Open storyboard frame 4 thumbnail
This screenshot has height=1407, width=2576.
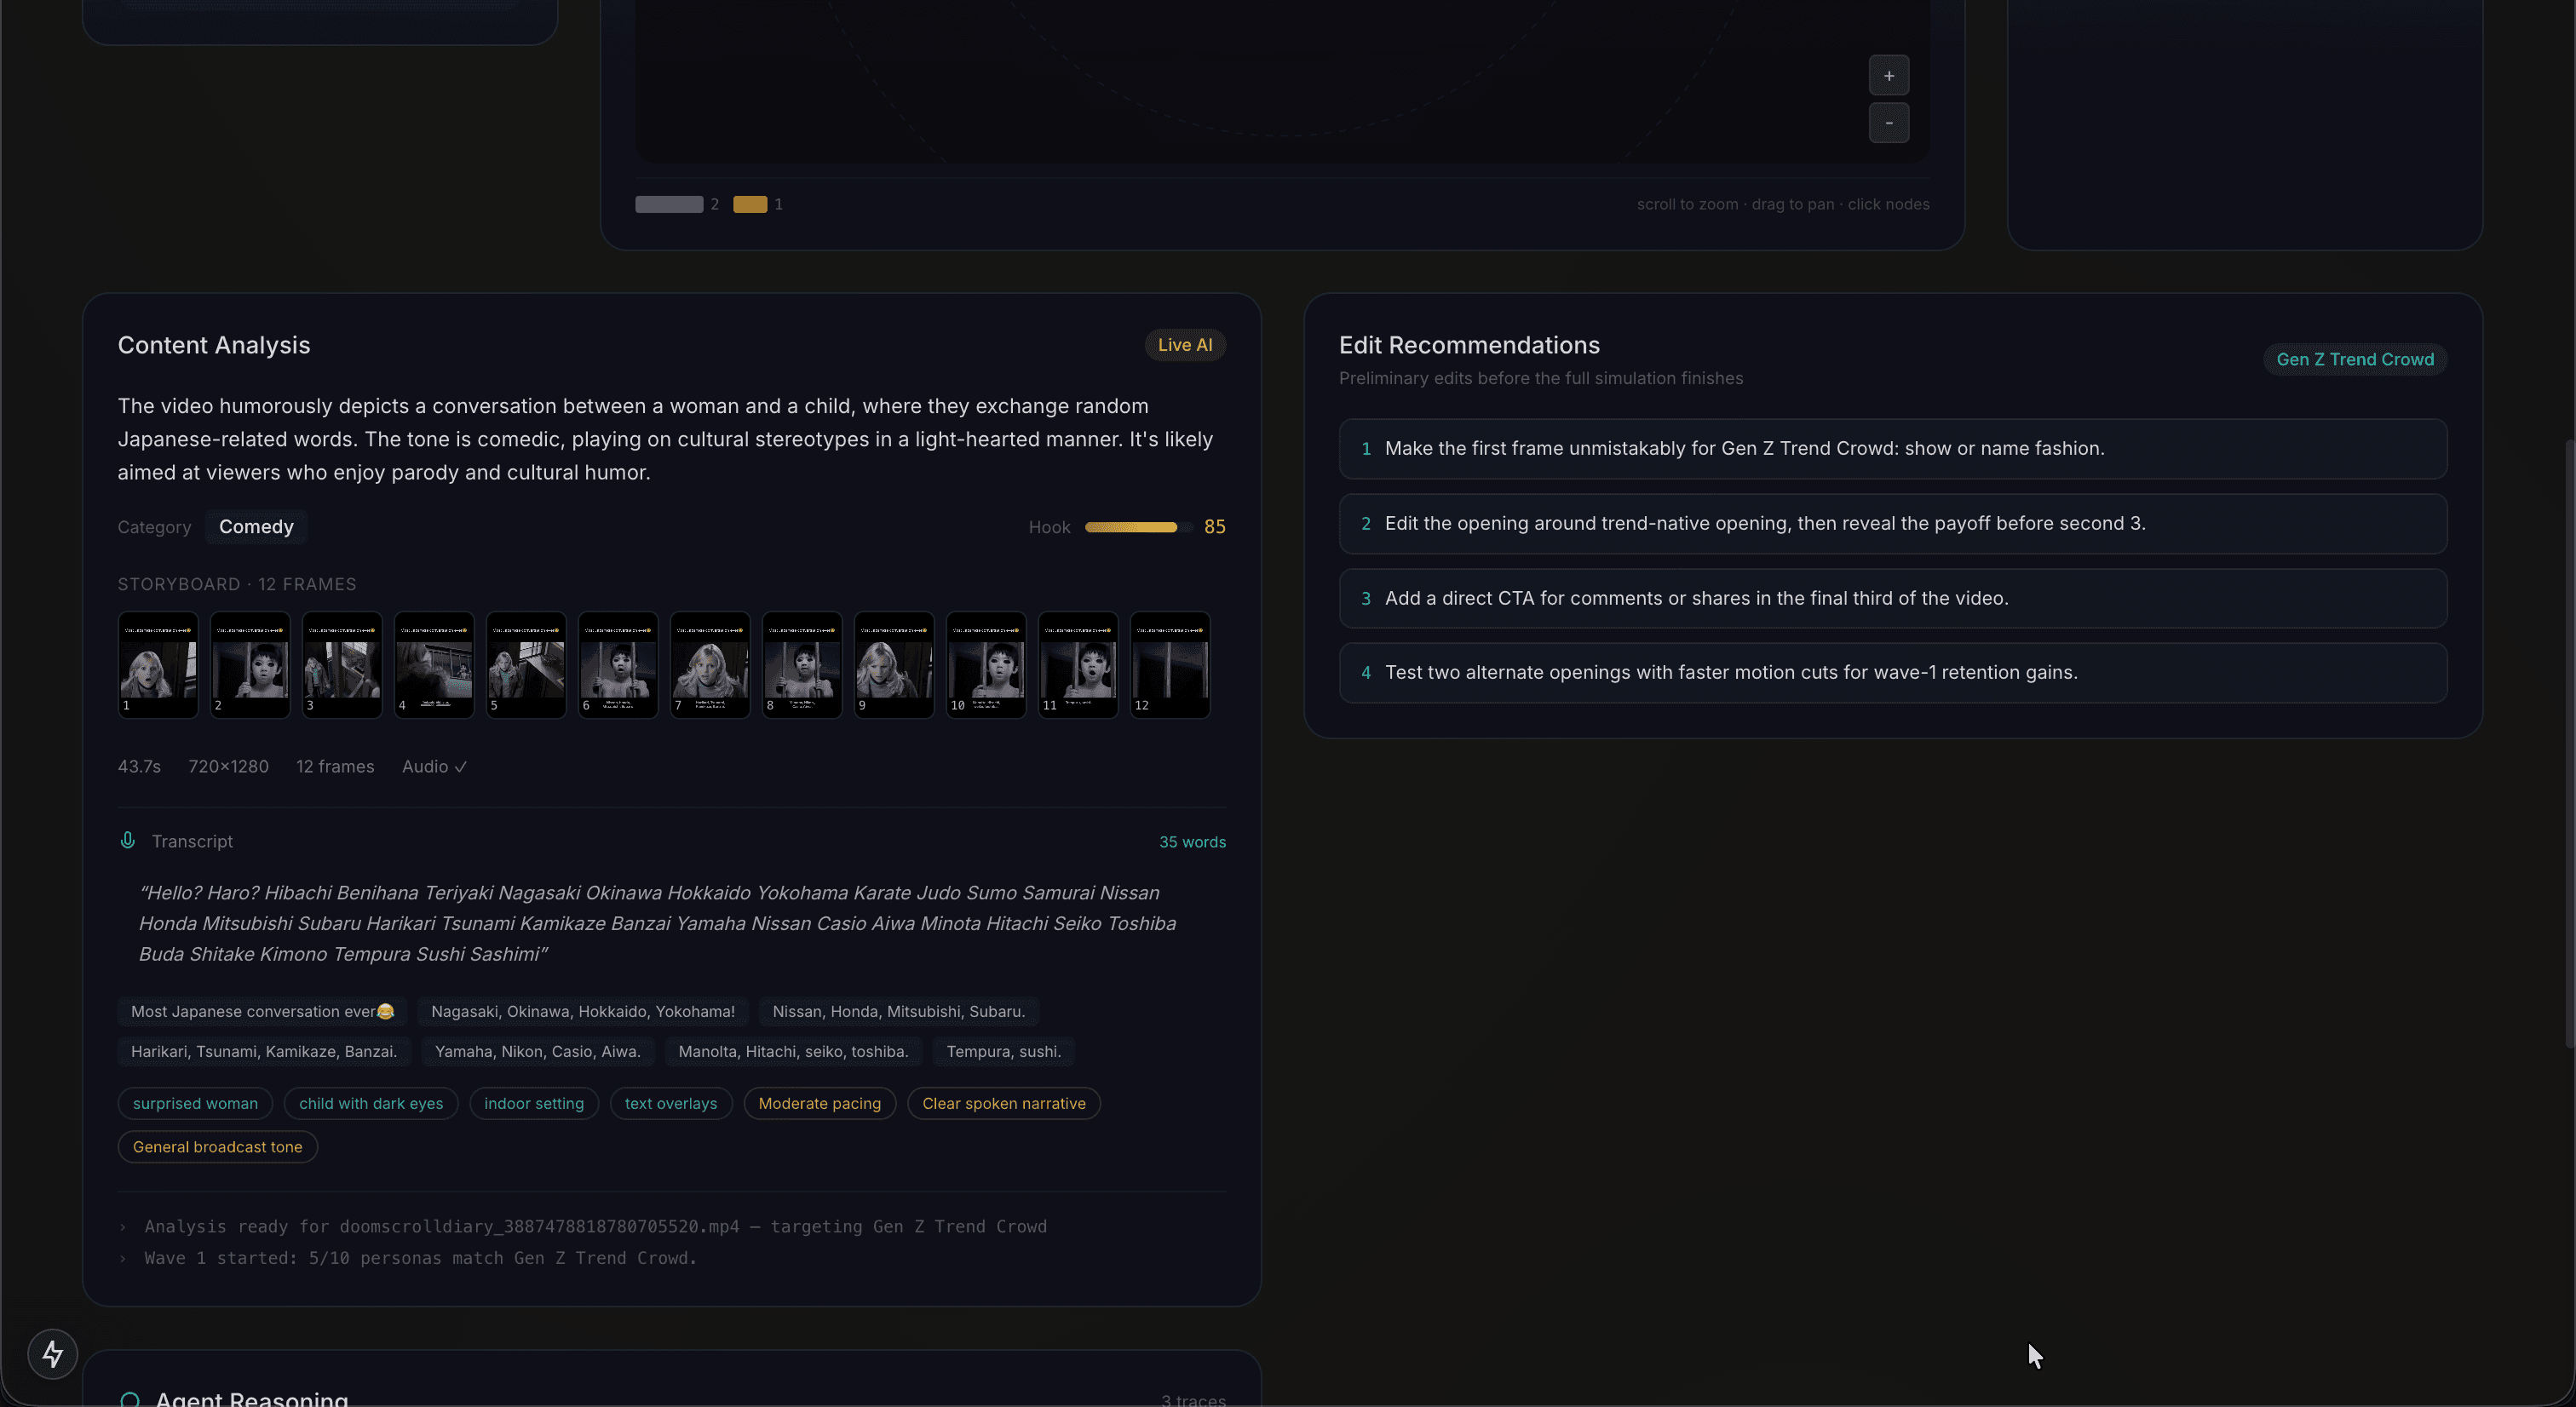coord(434,664)
